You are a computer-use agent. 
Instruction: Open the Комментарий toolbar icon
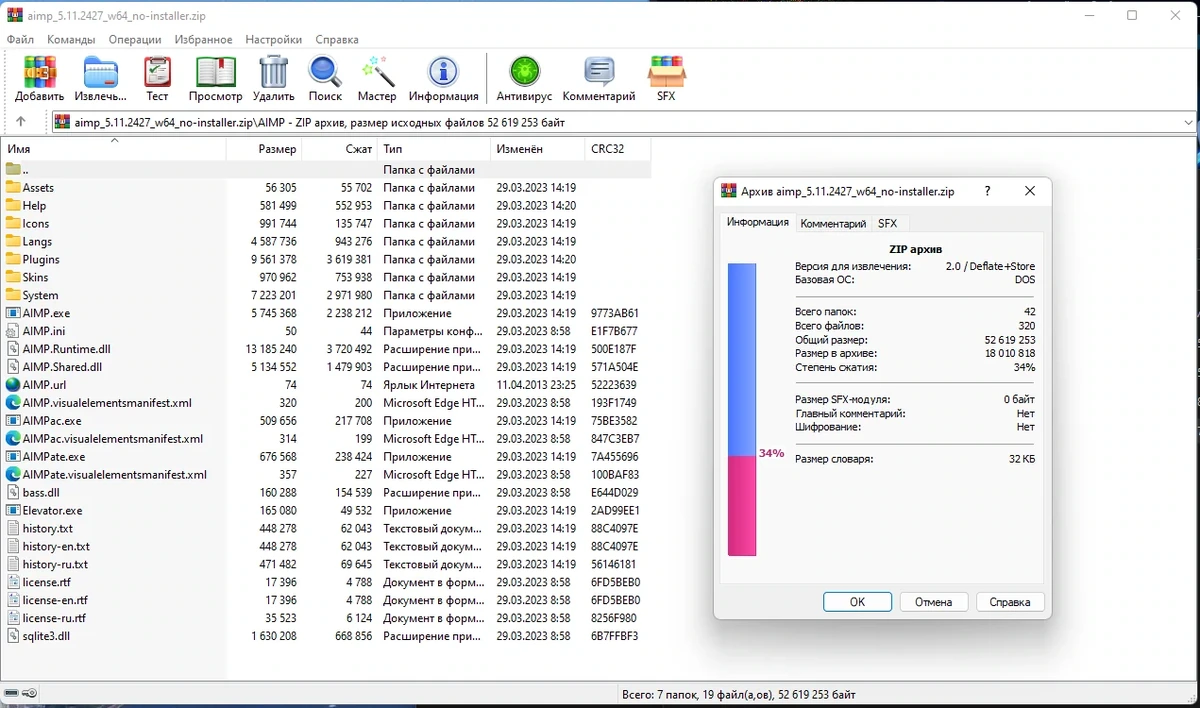coord(599,73)
